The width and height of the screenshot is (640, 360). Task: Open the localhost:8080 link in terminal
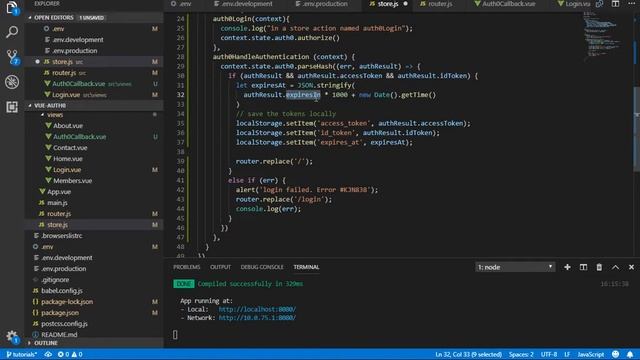pos(257,309)
